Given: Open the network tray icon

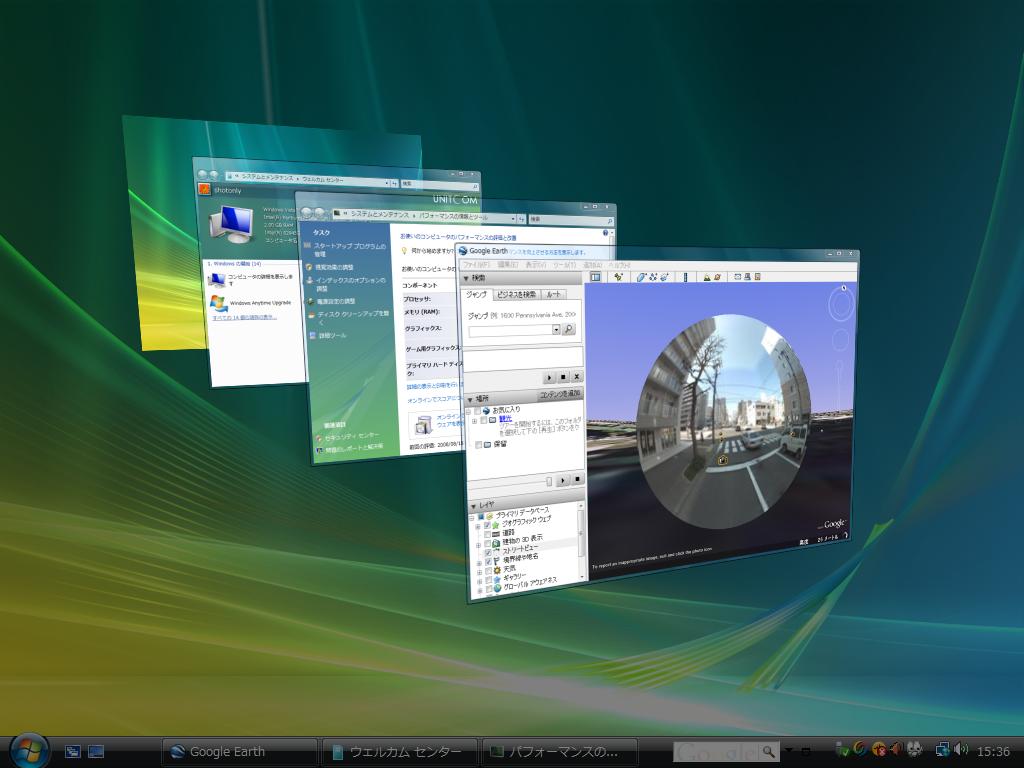Looking at the screenshot, I should click(x=942, y=750).
